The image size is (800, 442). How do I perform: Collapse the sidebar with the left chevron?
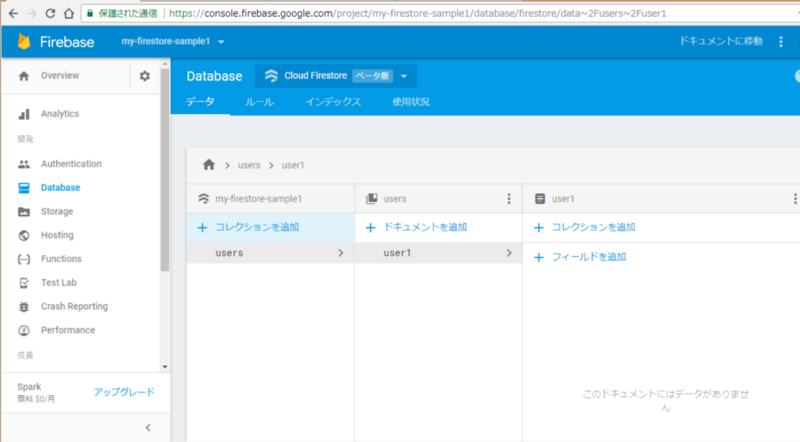pos(148,428)
